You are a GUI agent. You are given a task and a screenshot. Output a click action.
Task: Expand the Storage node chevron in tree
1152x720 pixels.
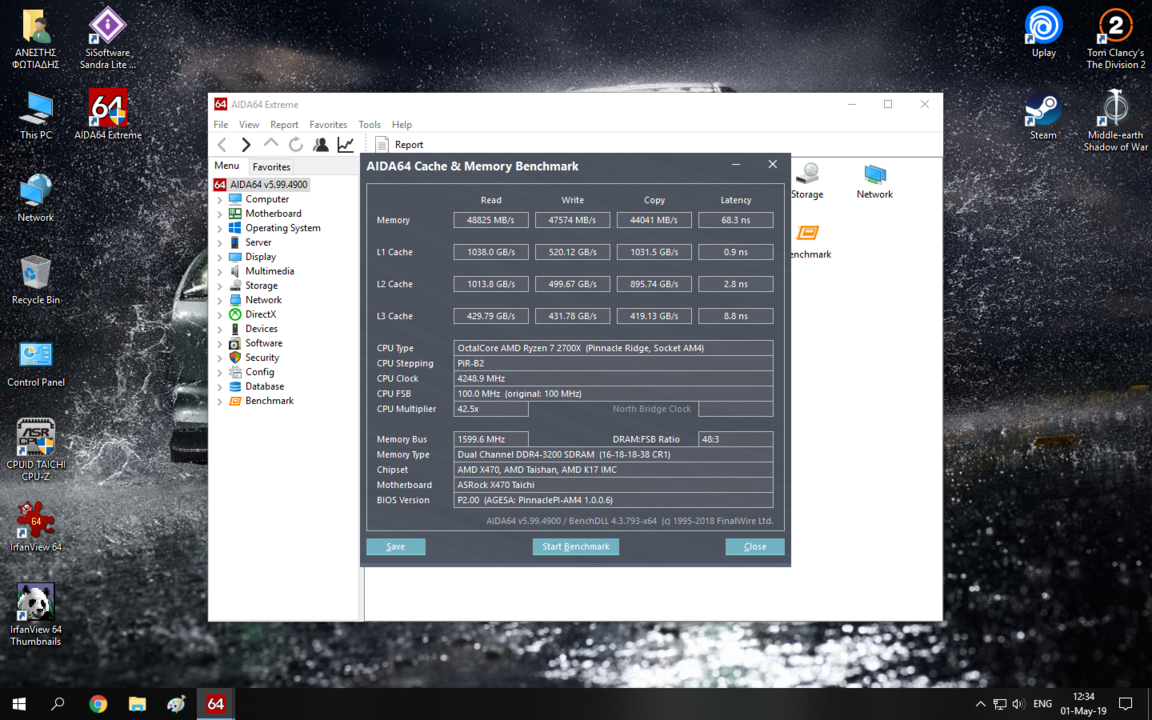click(x=220, y=286)
